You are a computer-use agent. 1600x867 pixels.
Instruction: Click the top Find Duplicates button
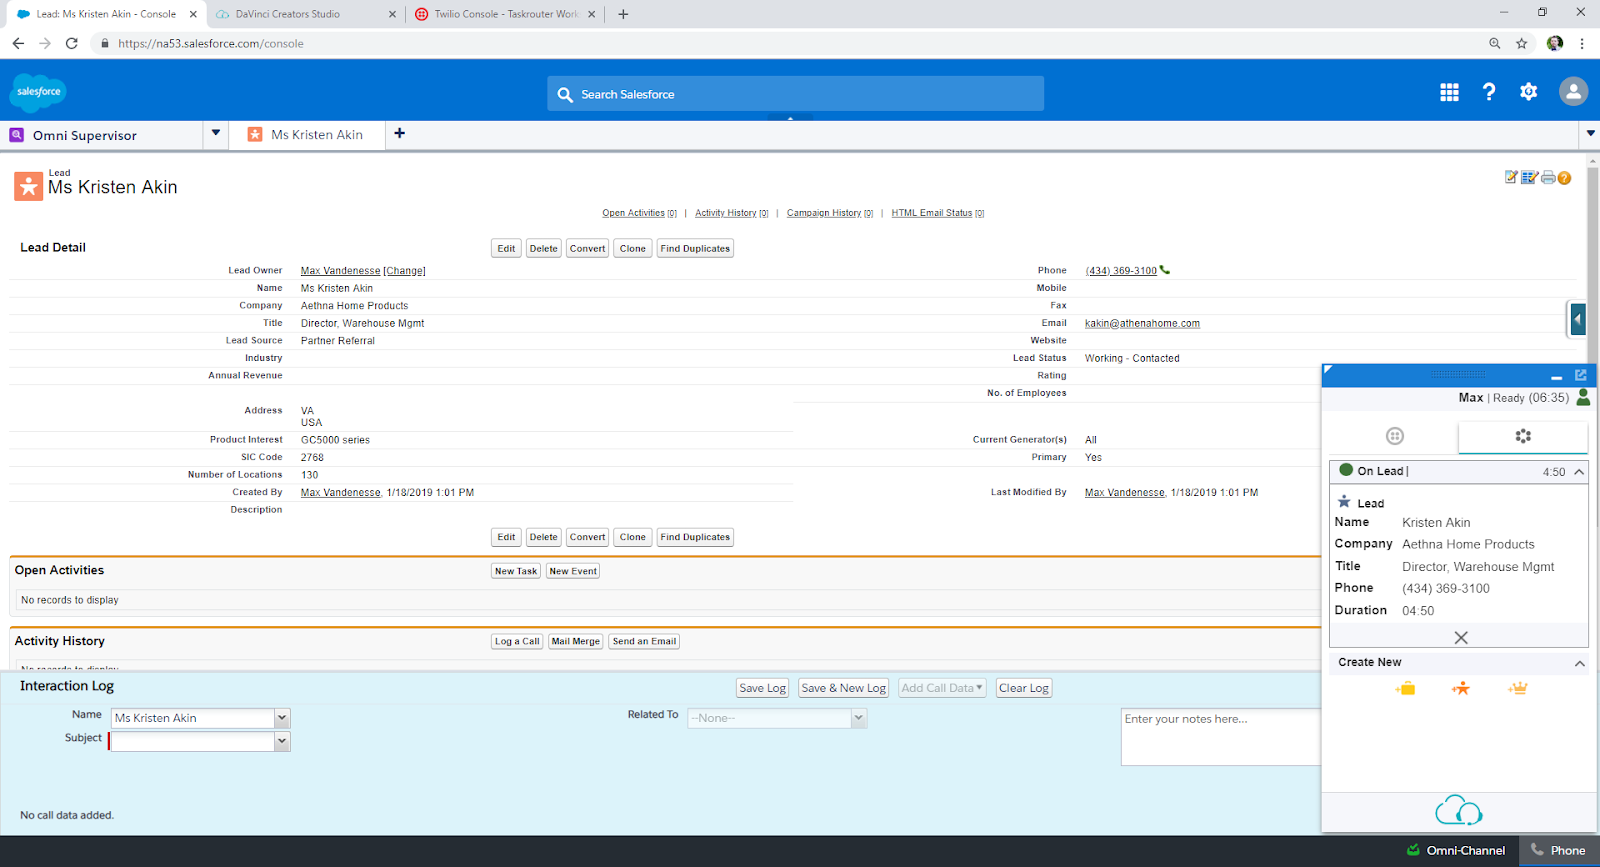point(695,249)
